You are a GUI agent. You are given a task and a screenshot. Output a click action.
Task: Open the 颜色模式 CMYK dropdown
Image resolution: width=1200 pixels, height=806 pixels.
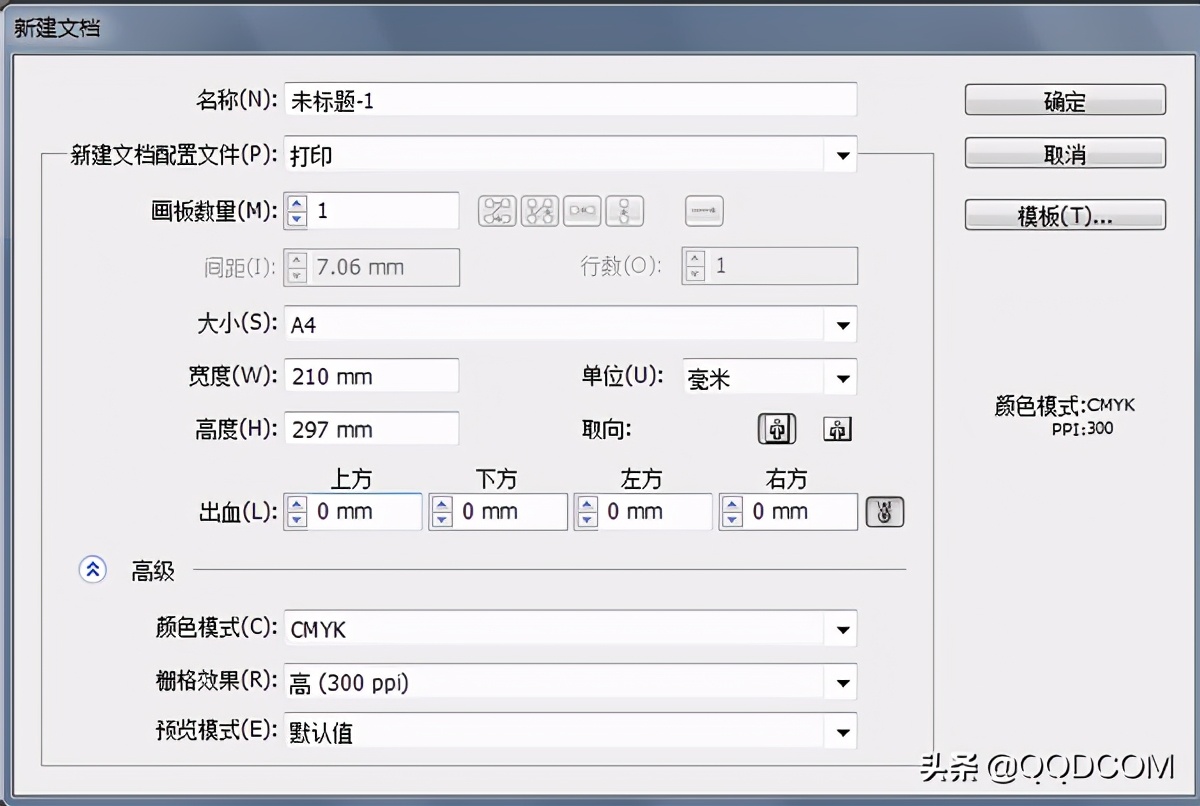[845, 629]
